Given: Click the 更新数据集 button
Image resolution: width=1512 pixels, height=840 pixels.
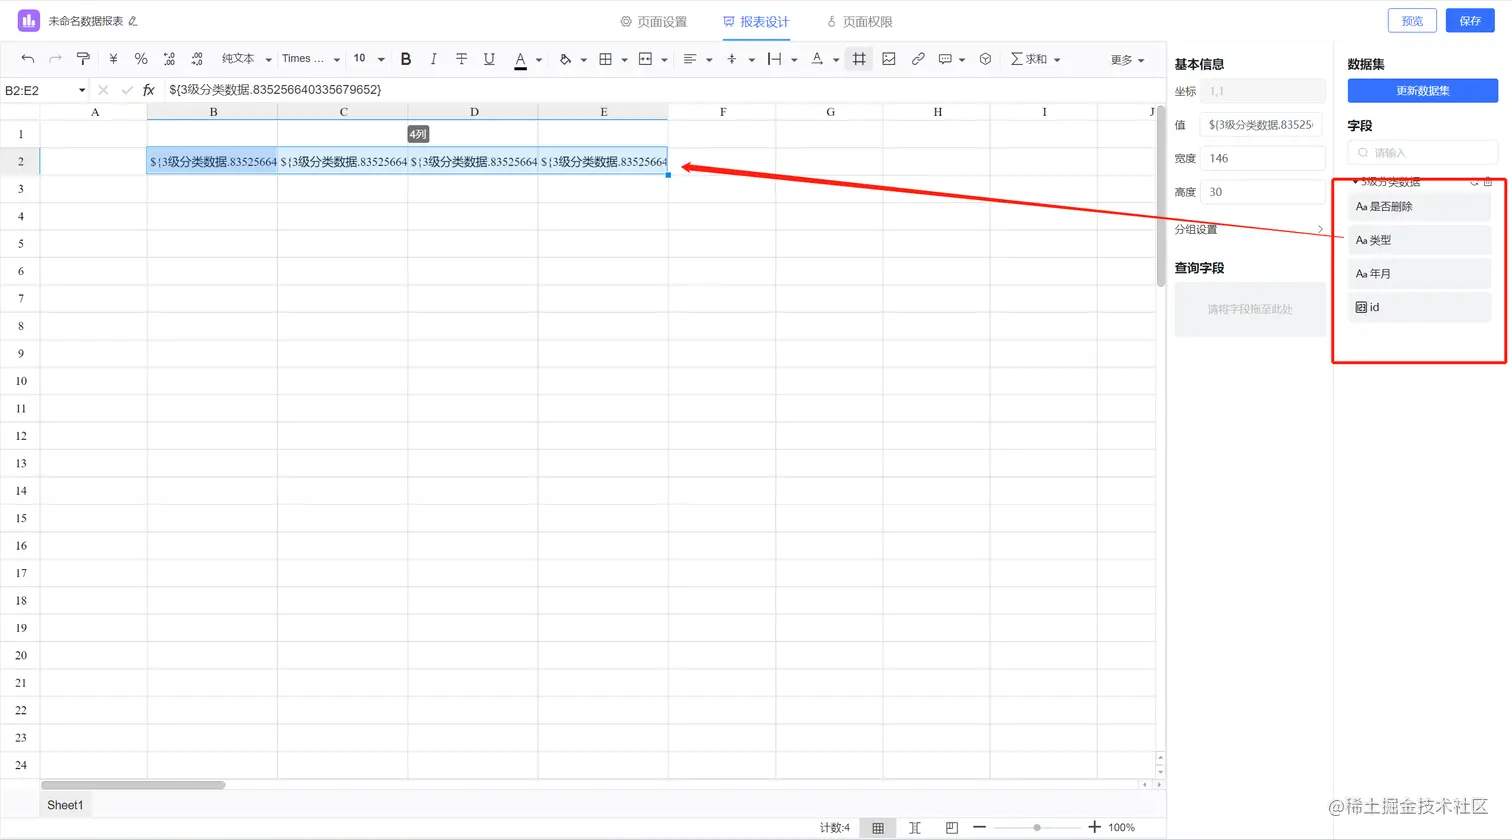Looking at the screenshot, I should pos(1422,91).
